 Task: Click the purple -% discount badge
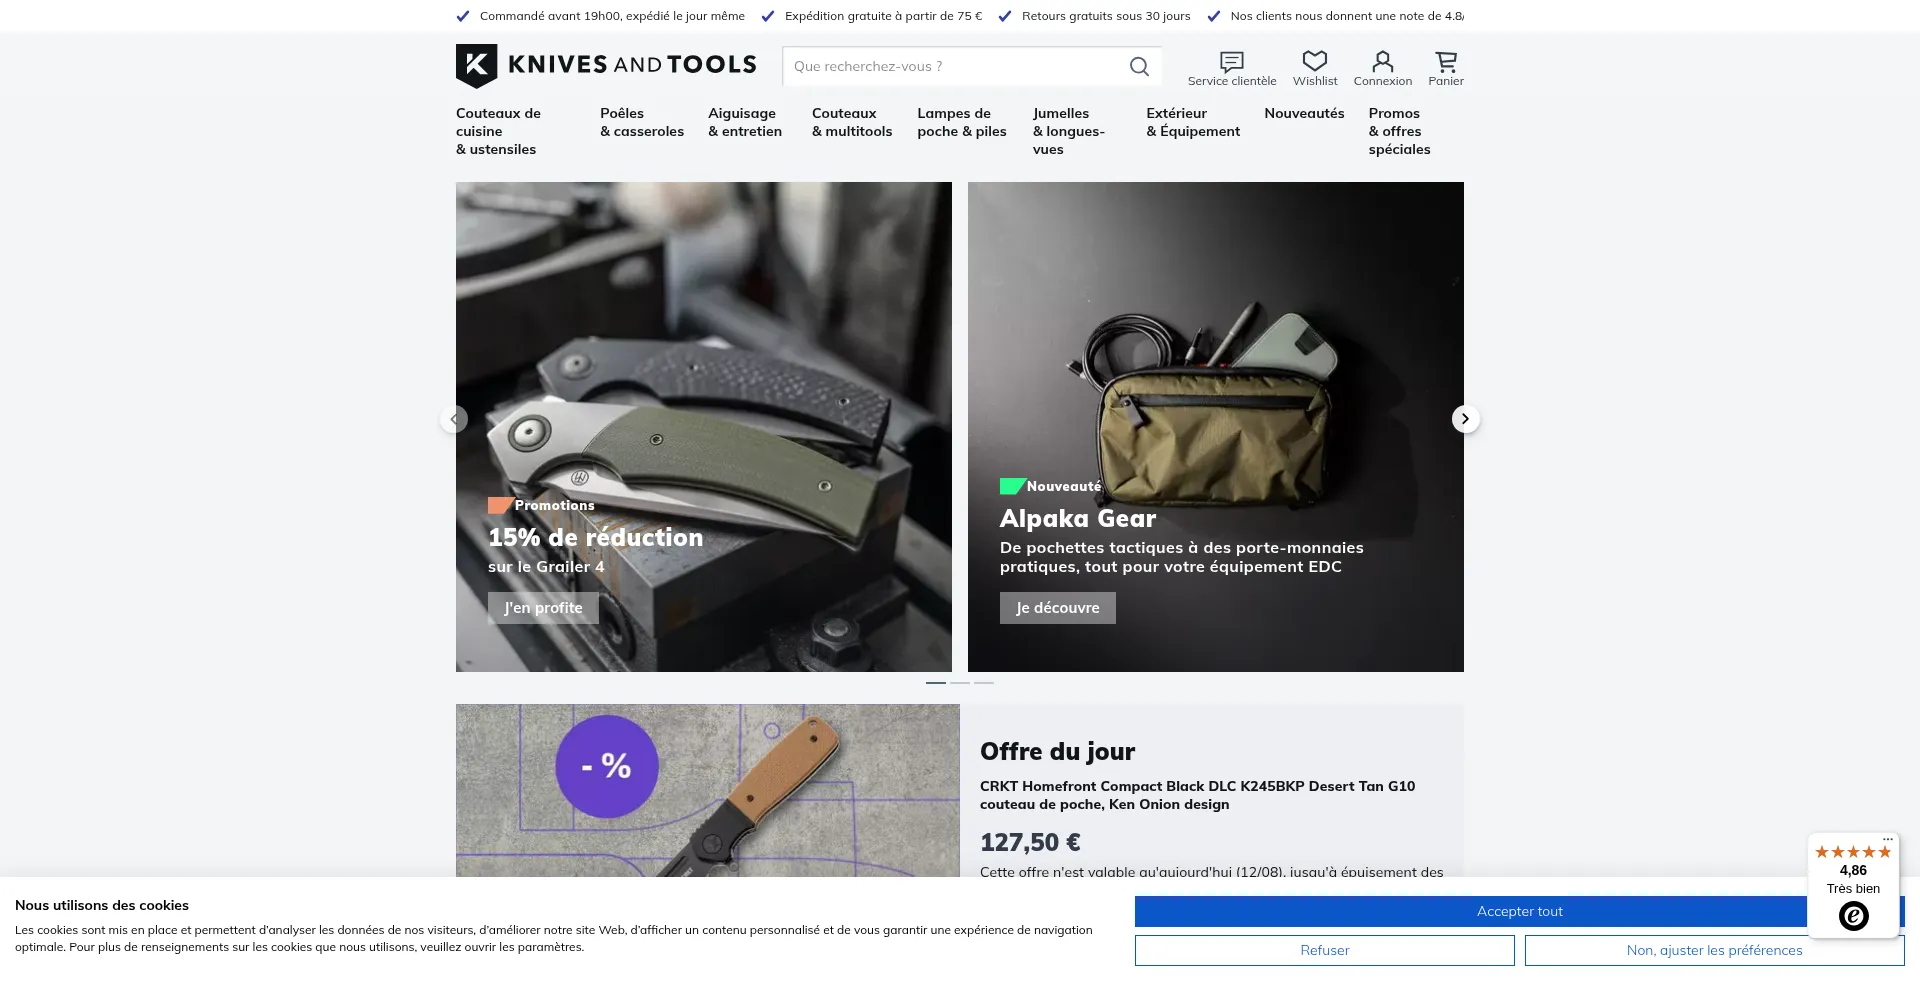pos(607,767)
